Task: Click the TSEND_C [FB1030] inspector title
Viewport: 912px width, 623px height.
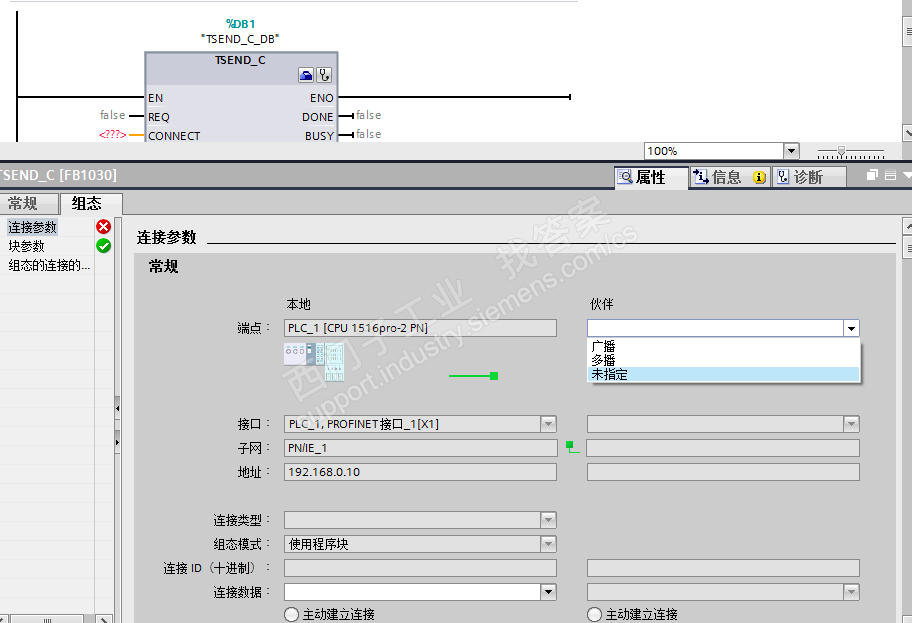Action: [x=58, y=175]
